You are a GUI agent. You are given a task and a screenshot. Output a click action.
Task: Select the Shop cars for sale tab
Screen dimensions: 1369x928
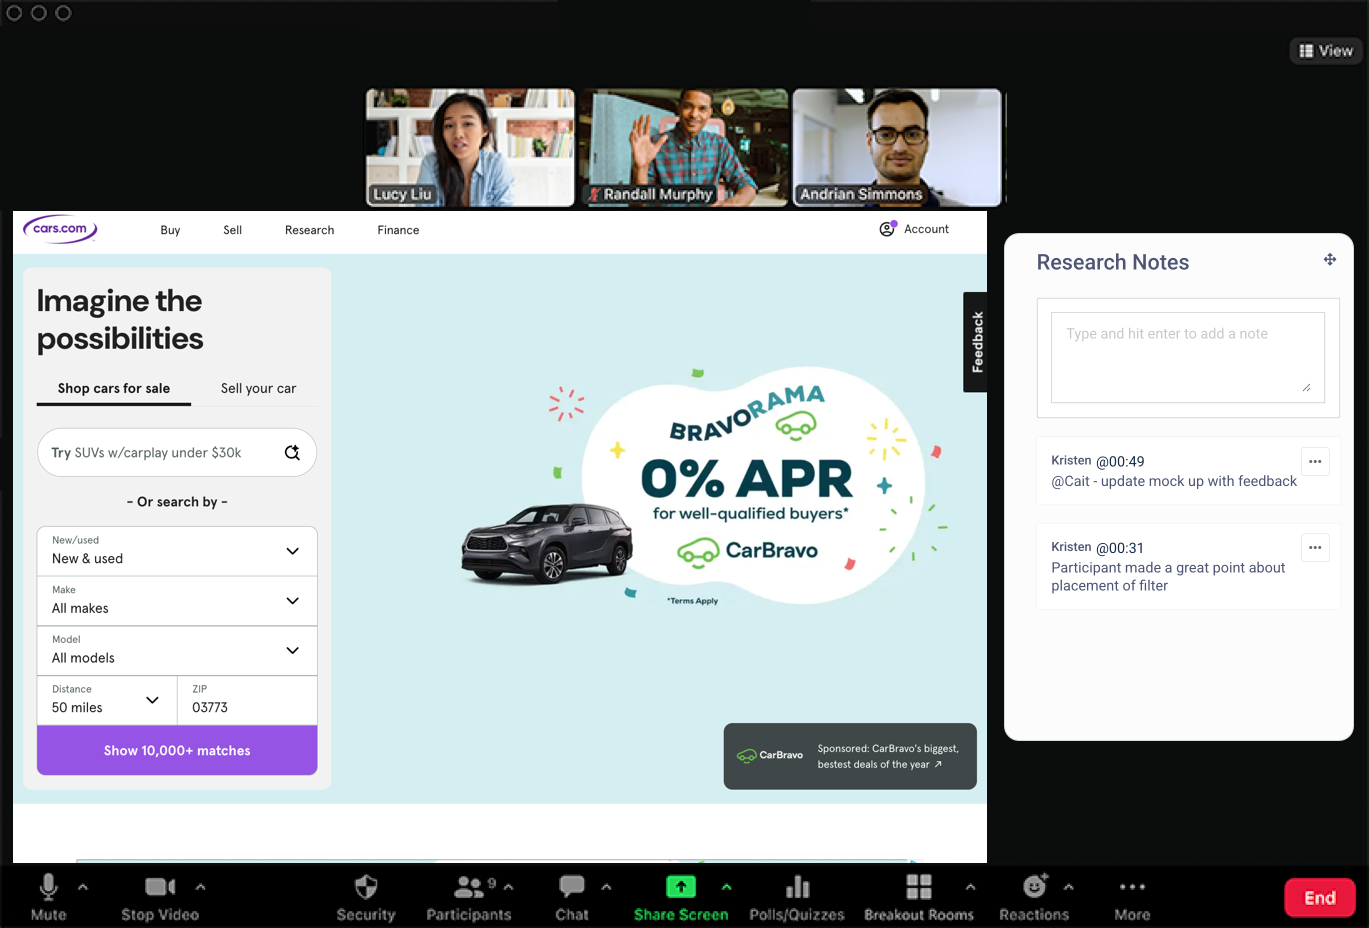pos(114,389)
